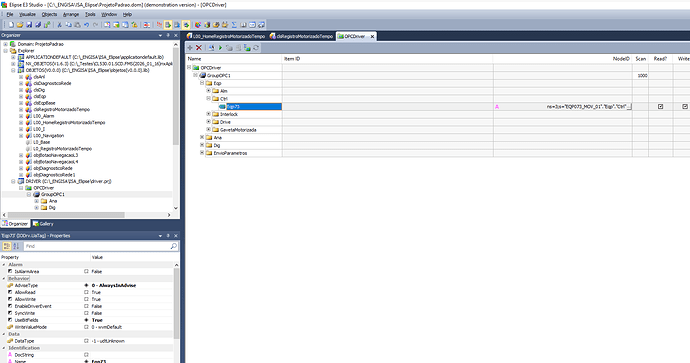Click plus add icon in driver toolbar
Viewport: 690px width, 363px height.
pyautogui.click(x=190, y=48)
